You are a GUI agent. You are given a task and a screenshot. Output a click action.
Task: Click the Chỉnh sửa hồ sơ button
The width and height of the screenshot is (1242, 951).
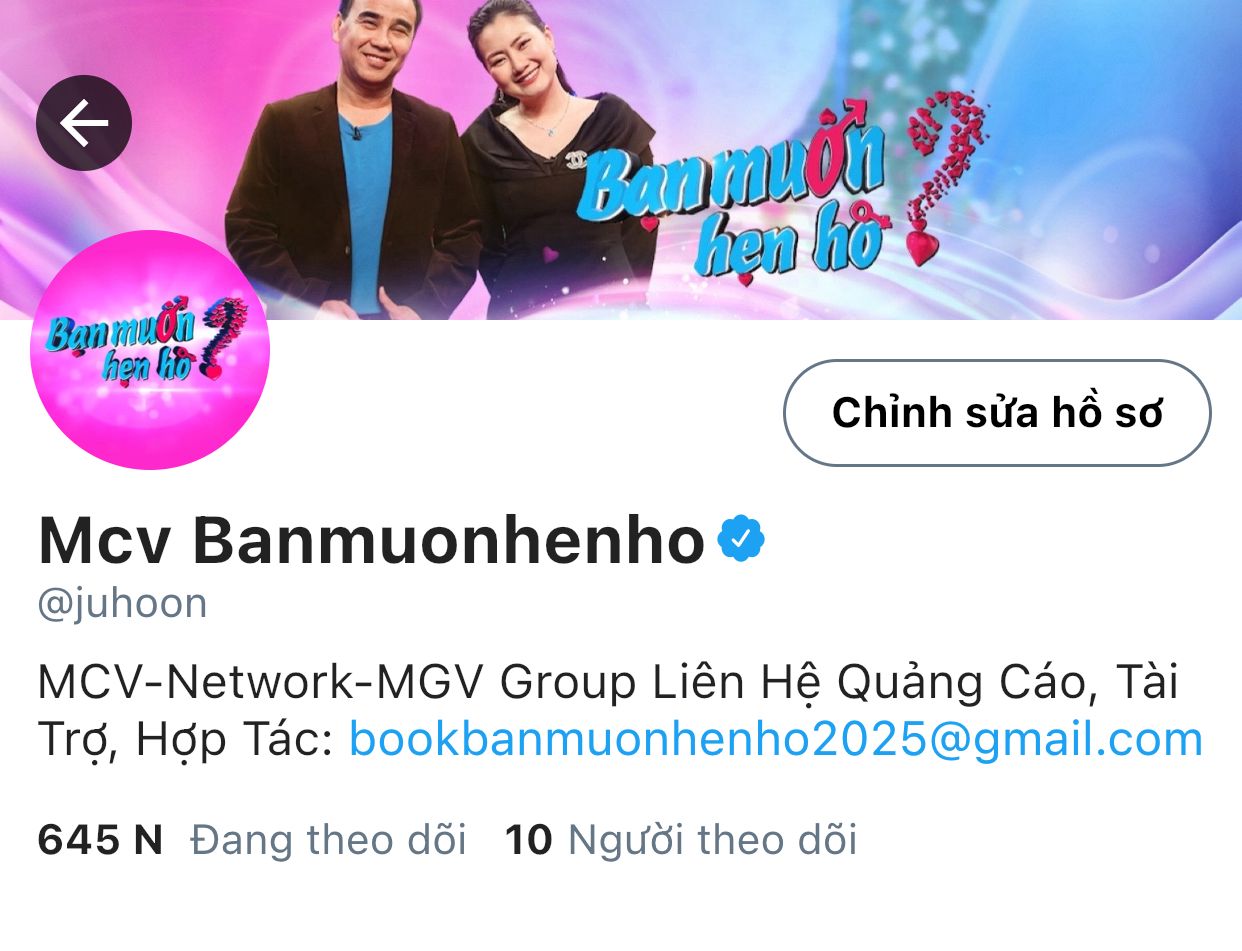pyautogui.click(x=997, y=413)
